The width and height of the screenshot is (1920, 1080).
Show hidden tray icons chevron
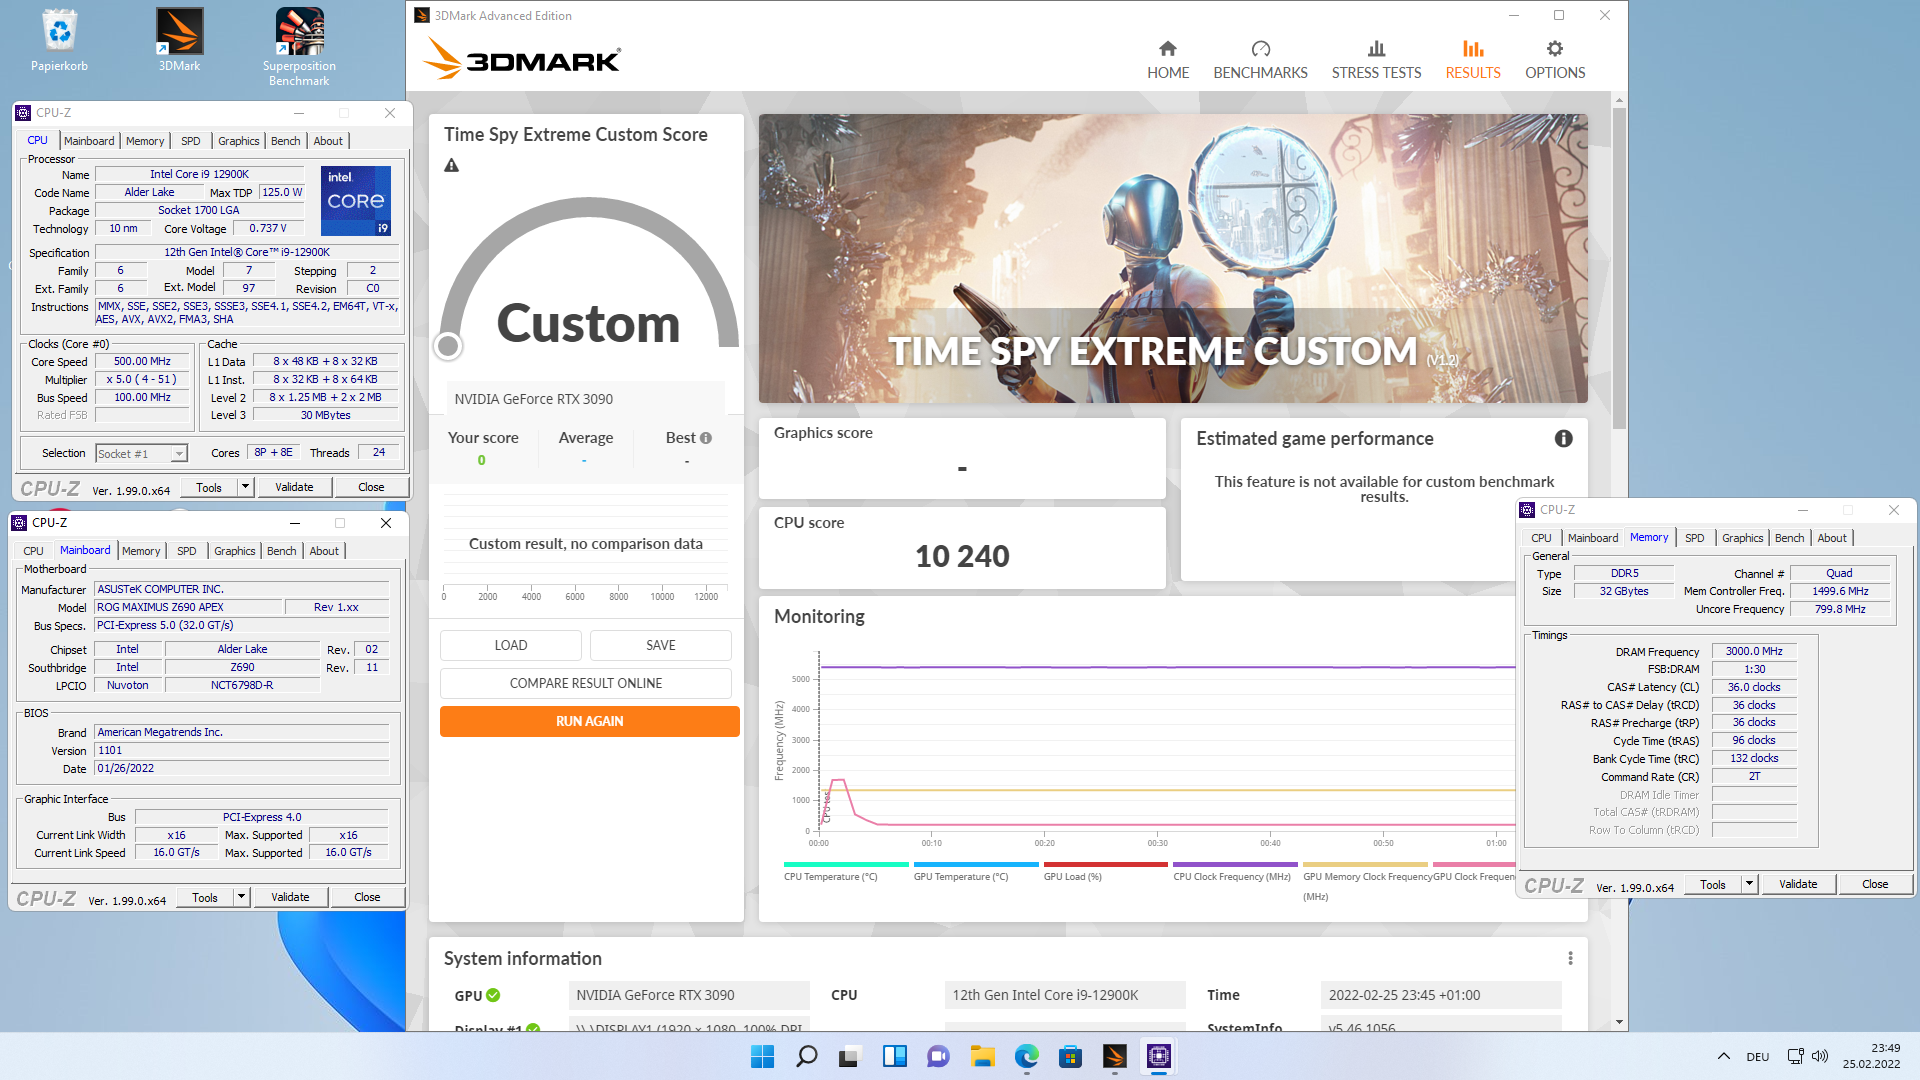[1723, 1056]
